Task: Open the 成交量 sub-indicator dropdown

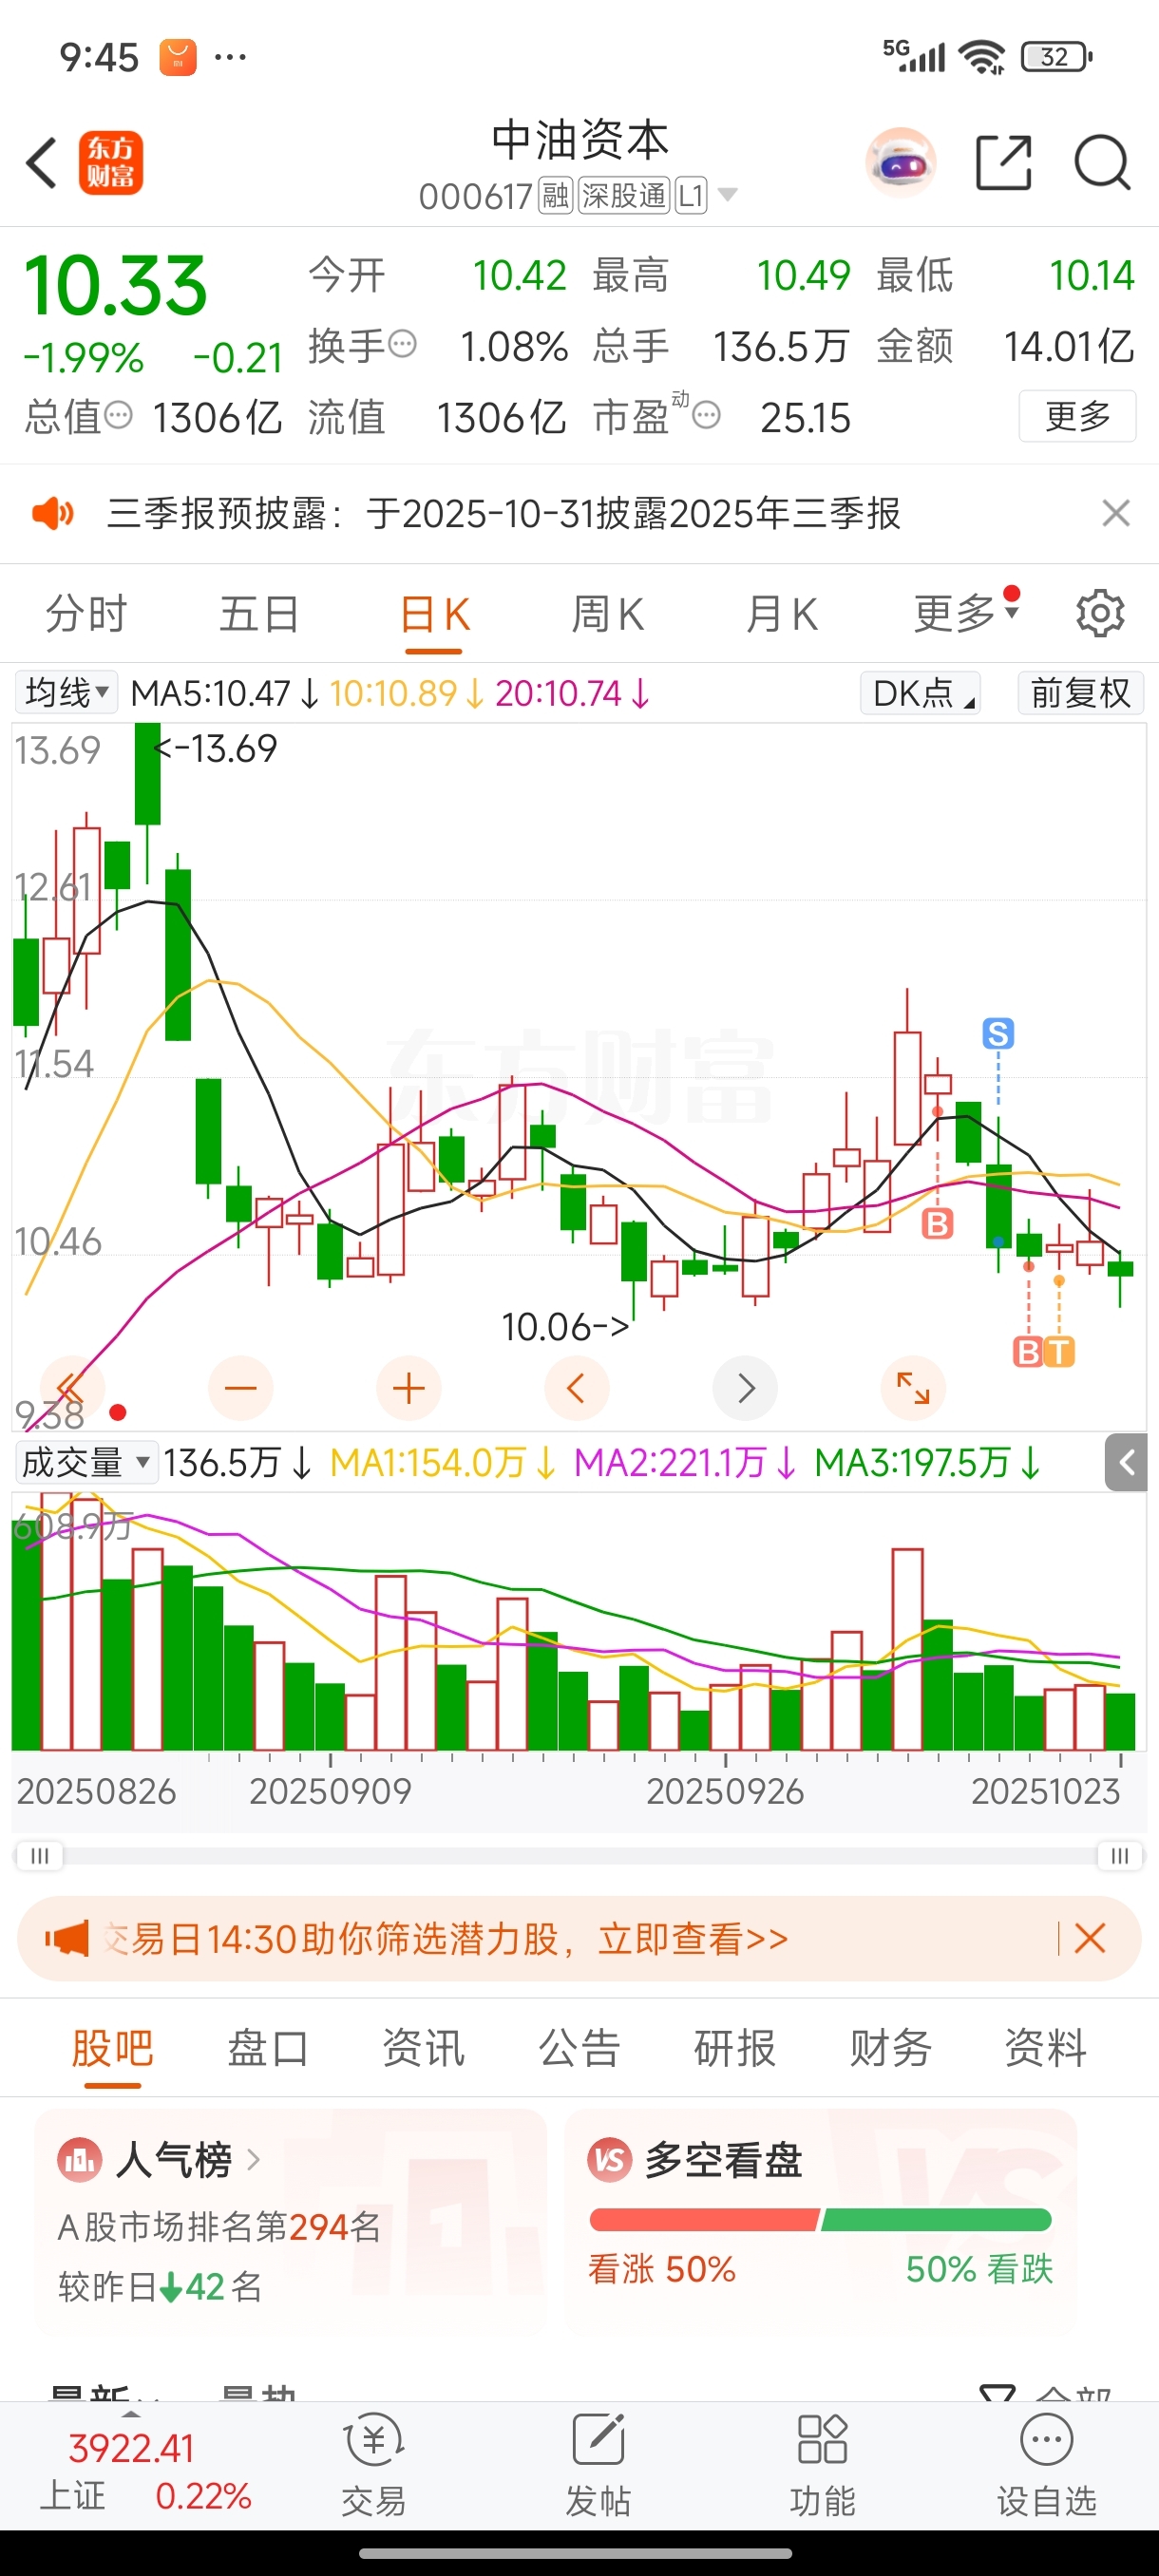Action: click(86, 1462)
